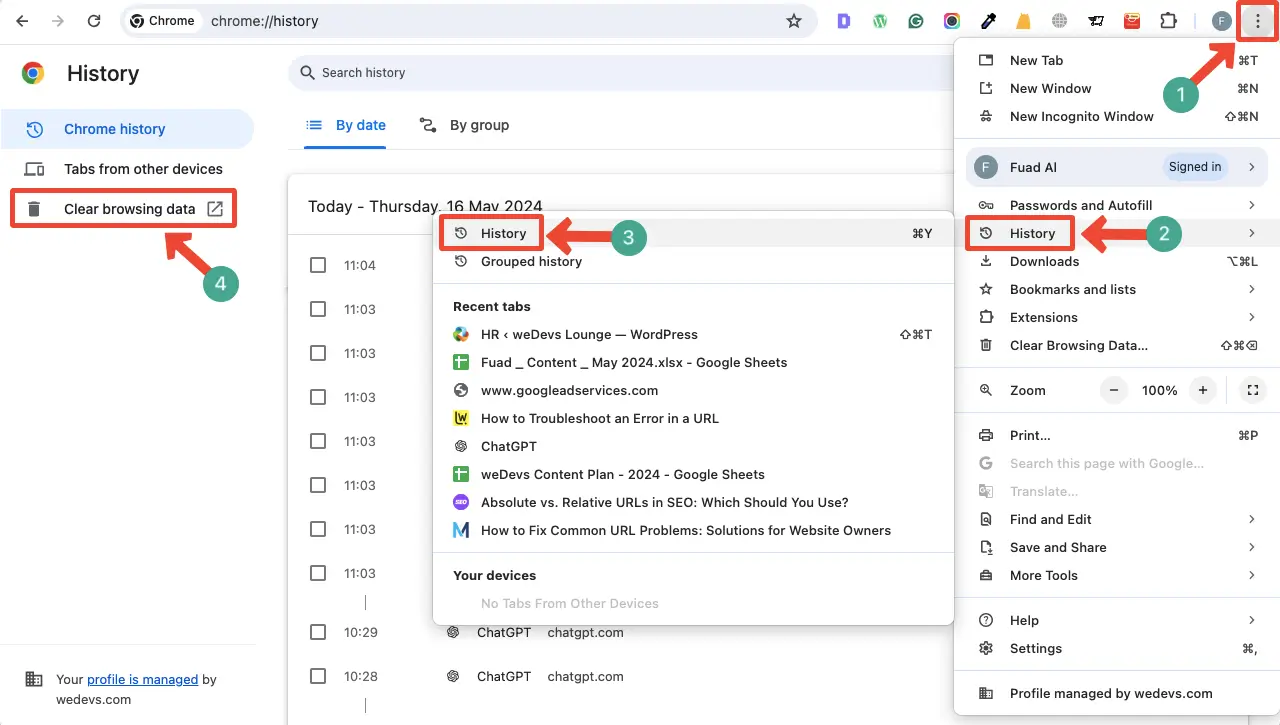The width and height of the screenshot is (1280, 725).
Task: Choose Print... from the Chrome menu
Action: coord(1117,435)
